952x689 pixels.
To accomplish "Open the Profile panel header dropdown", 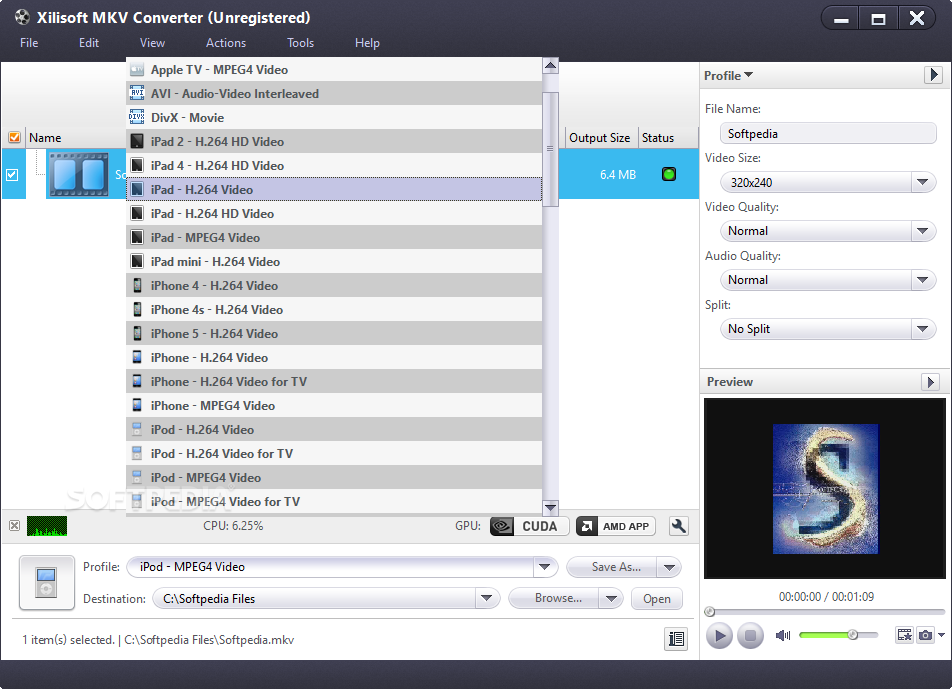I will (x=729, y=75).
